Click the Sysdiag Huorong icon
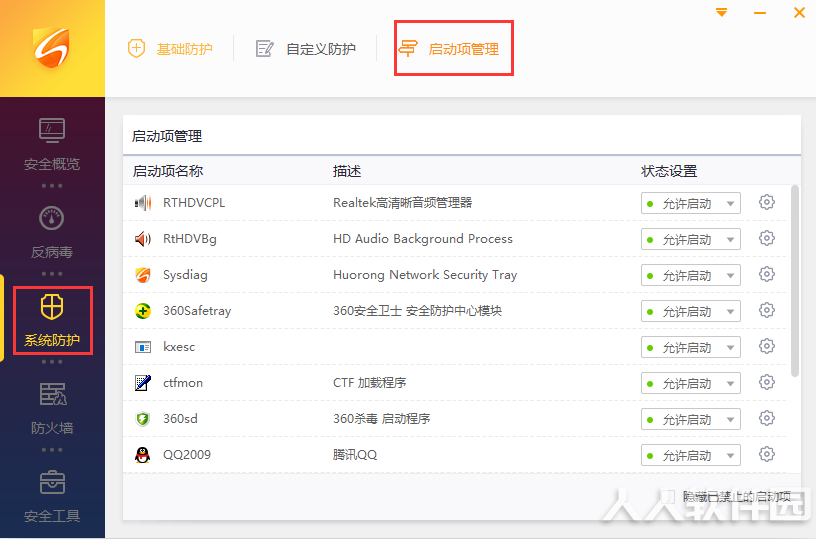The width and height of the screenshot is (816, 539). [x=143, y=275]
